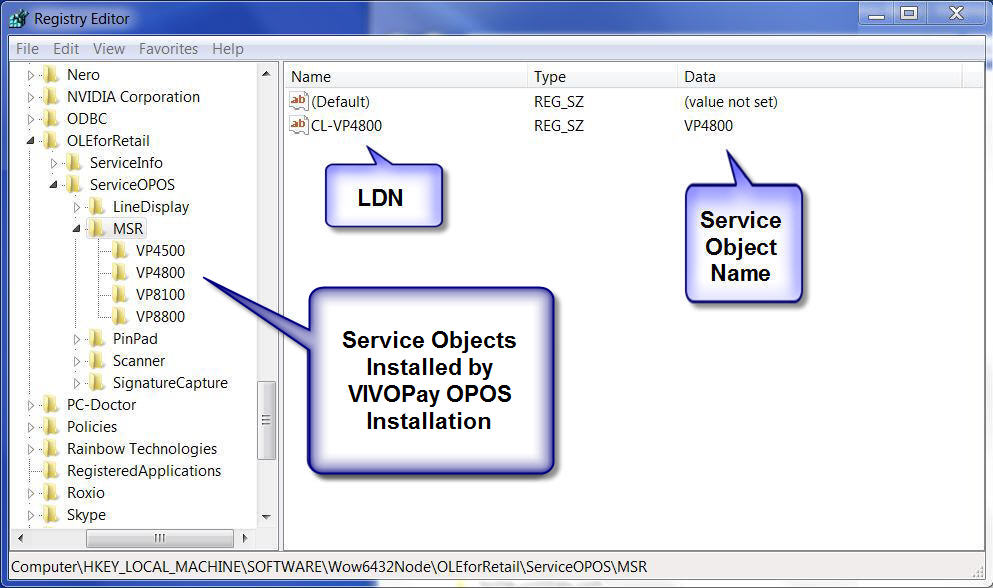The height and width of the screenshot is (588, 993).
Task: Click the Registry Editor title bar icon
Action: tap(18, 19)
